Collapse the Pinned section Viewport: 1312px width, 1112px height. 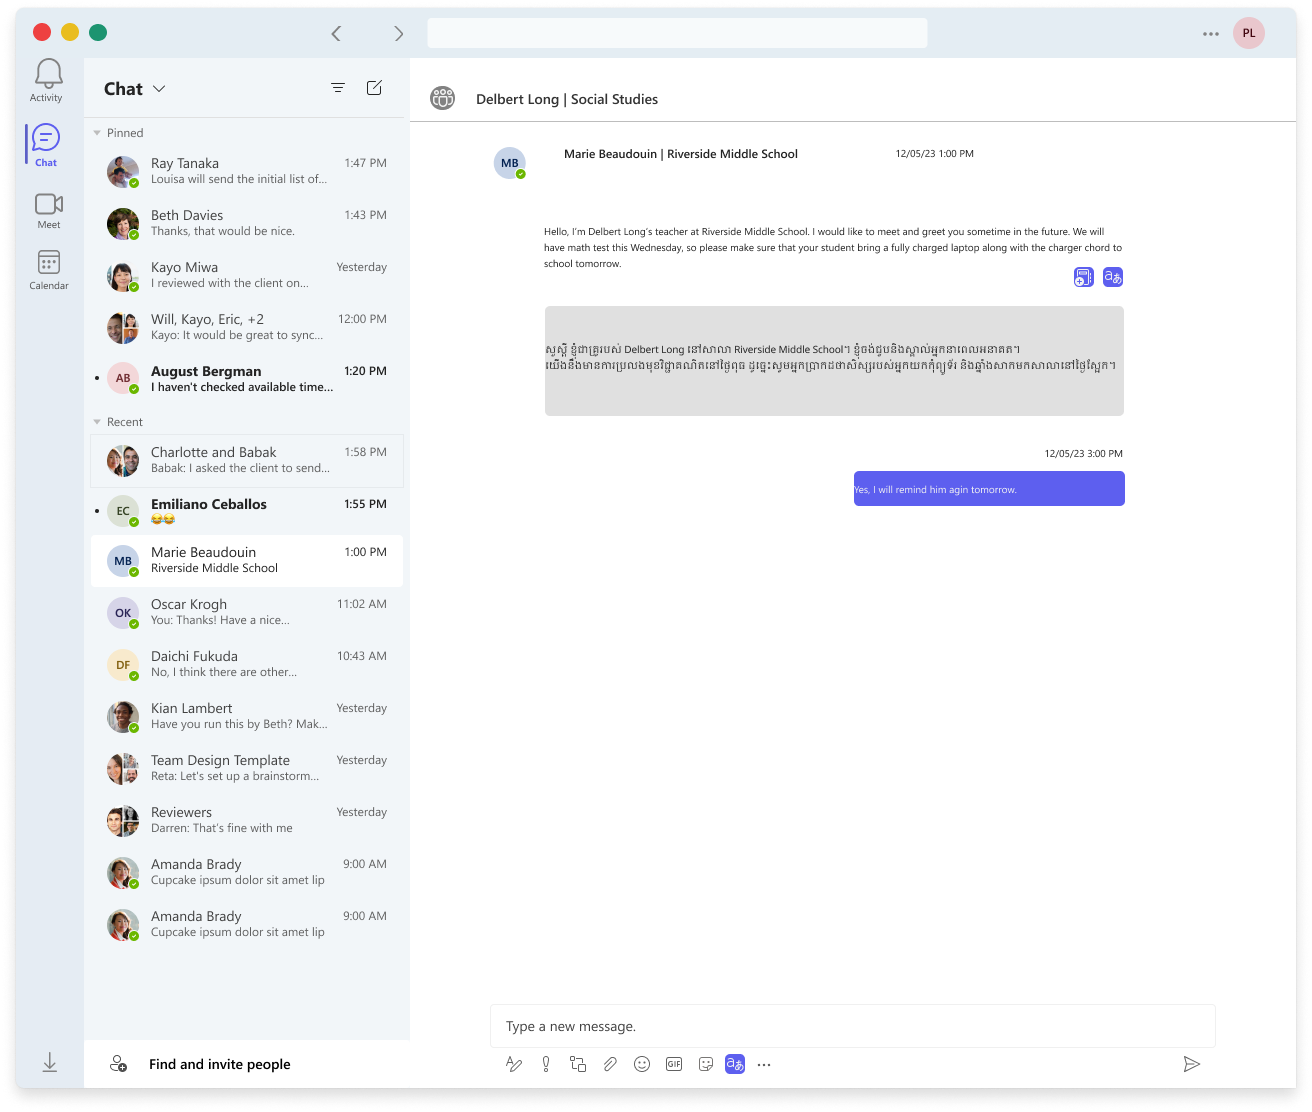click(97, 133)
